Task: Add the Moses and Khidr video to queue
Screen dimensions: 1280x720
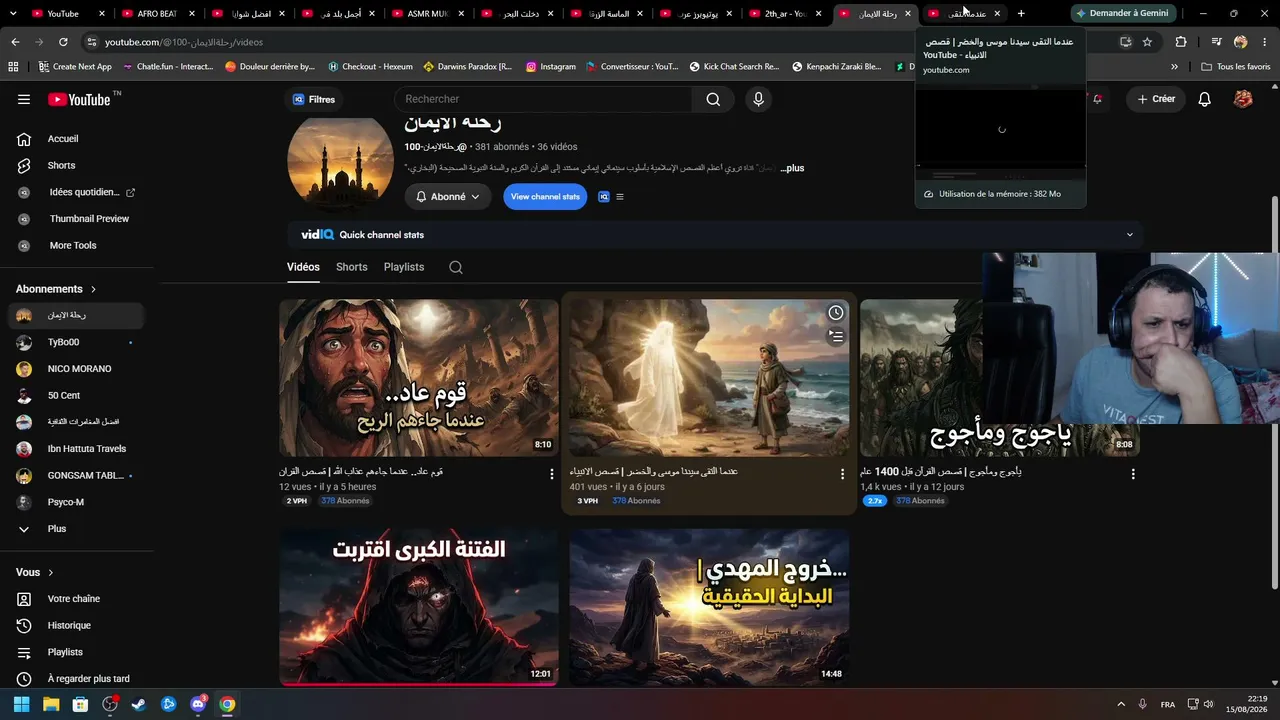Action: click(836, 336)
